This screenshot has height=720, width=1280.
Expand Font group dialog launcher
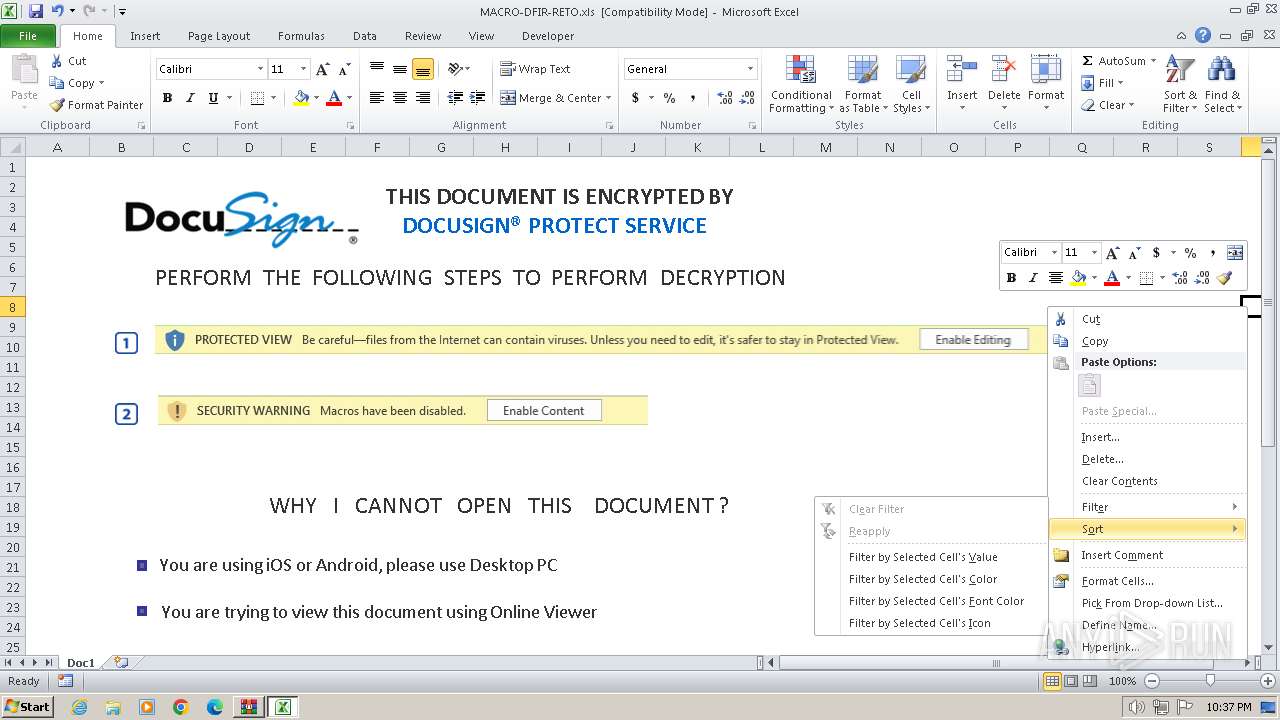350,126
